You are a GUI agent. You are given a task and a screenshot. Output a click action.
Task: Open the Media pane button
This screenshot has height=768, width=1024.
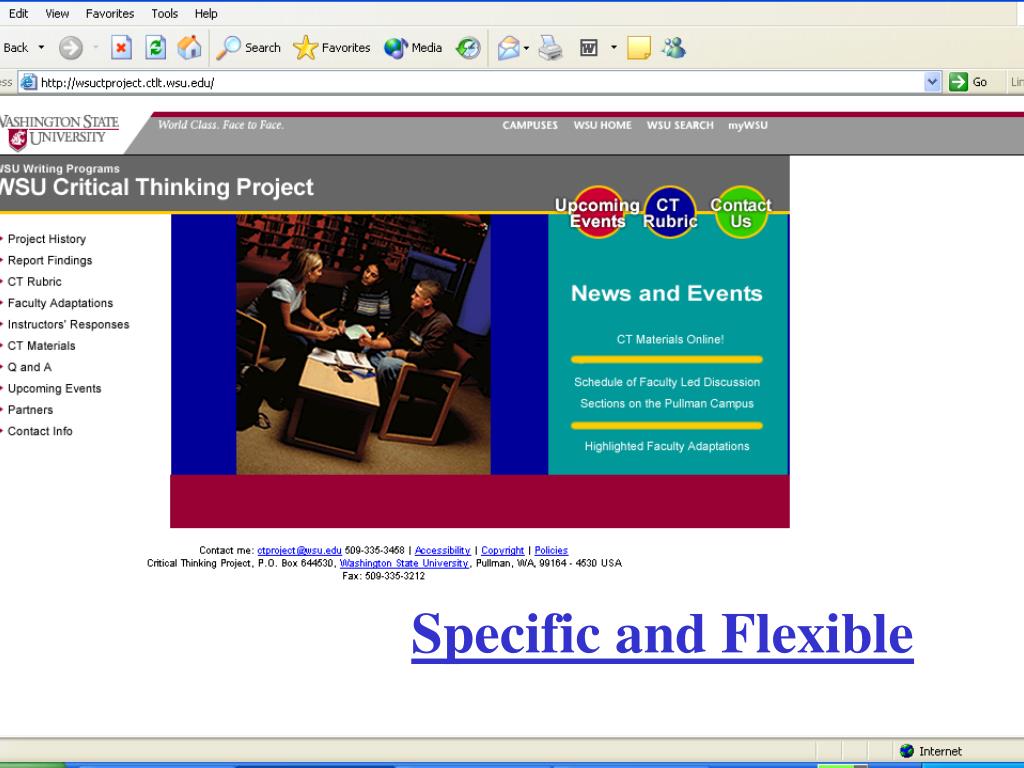click(x=413, y=48)
